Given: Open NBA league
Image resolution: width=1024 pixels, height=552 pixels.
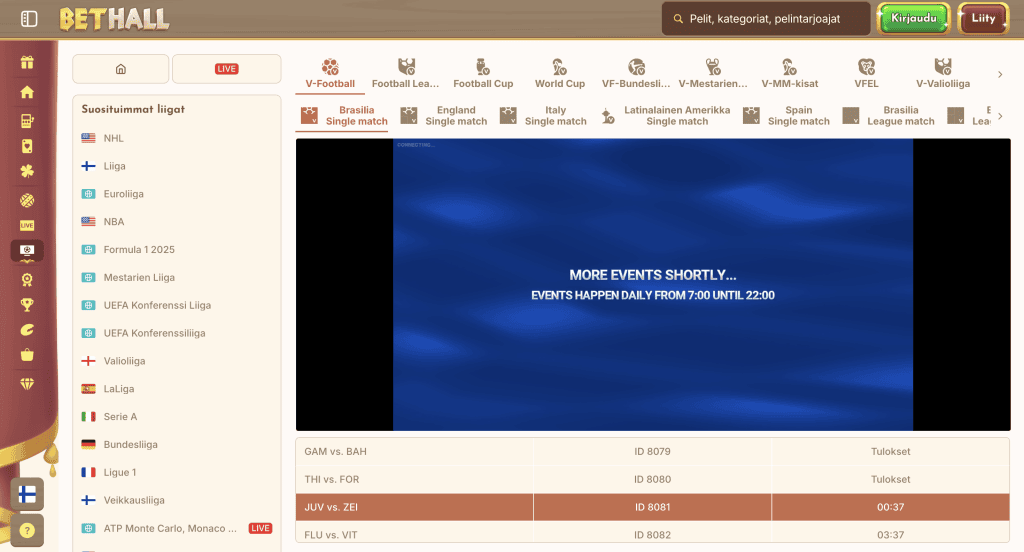Looking at the screenshot, I should click(x=176, y=221).
